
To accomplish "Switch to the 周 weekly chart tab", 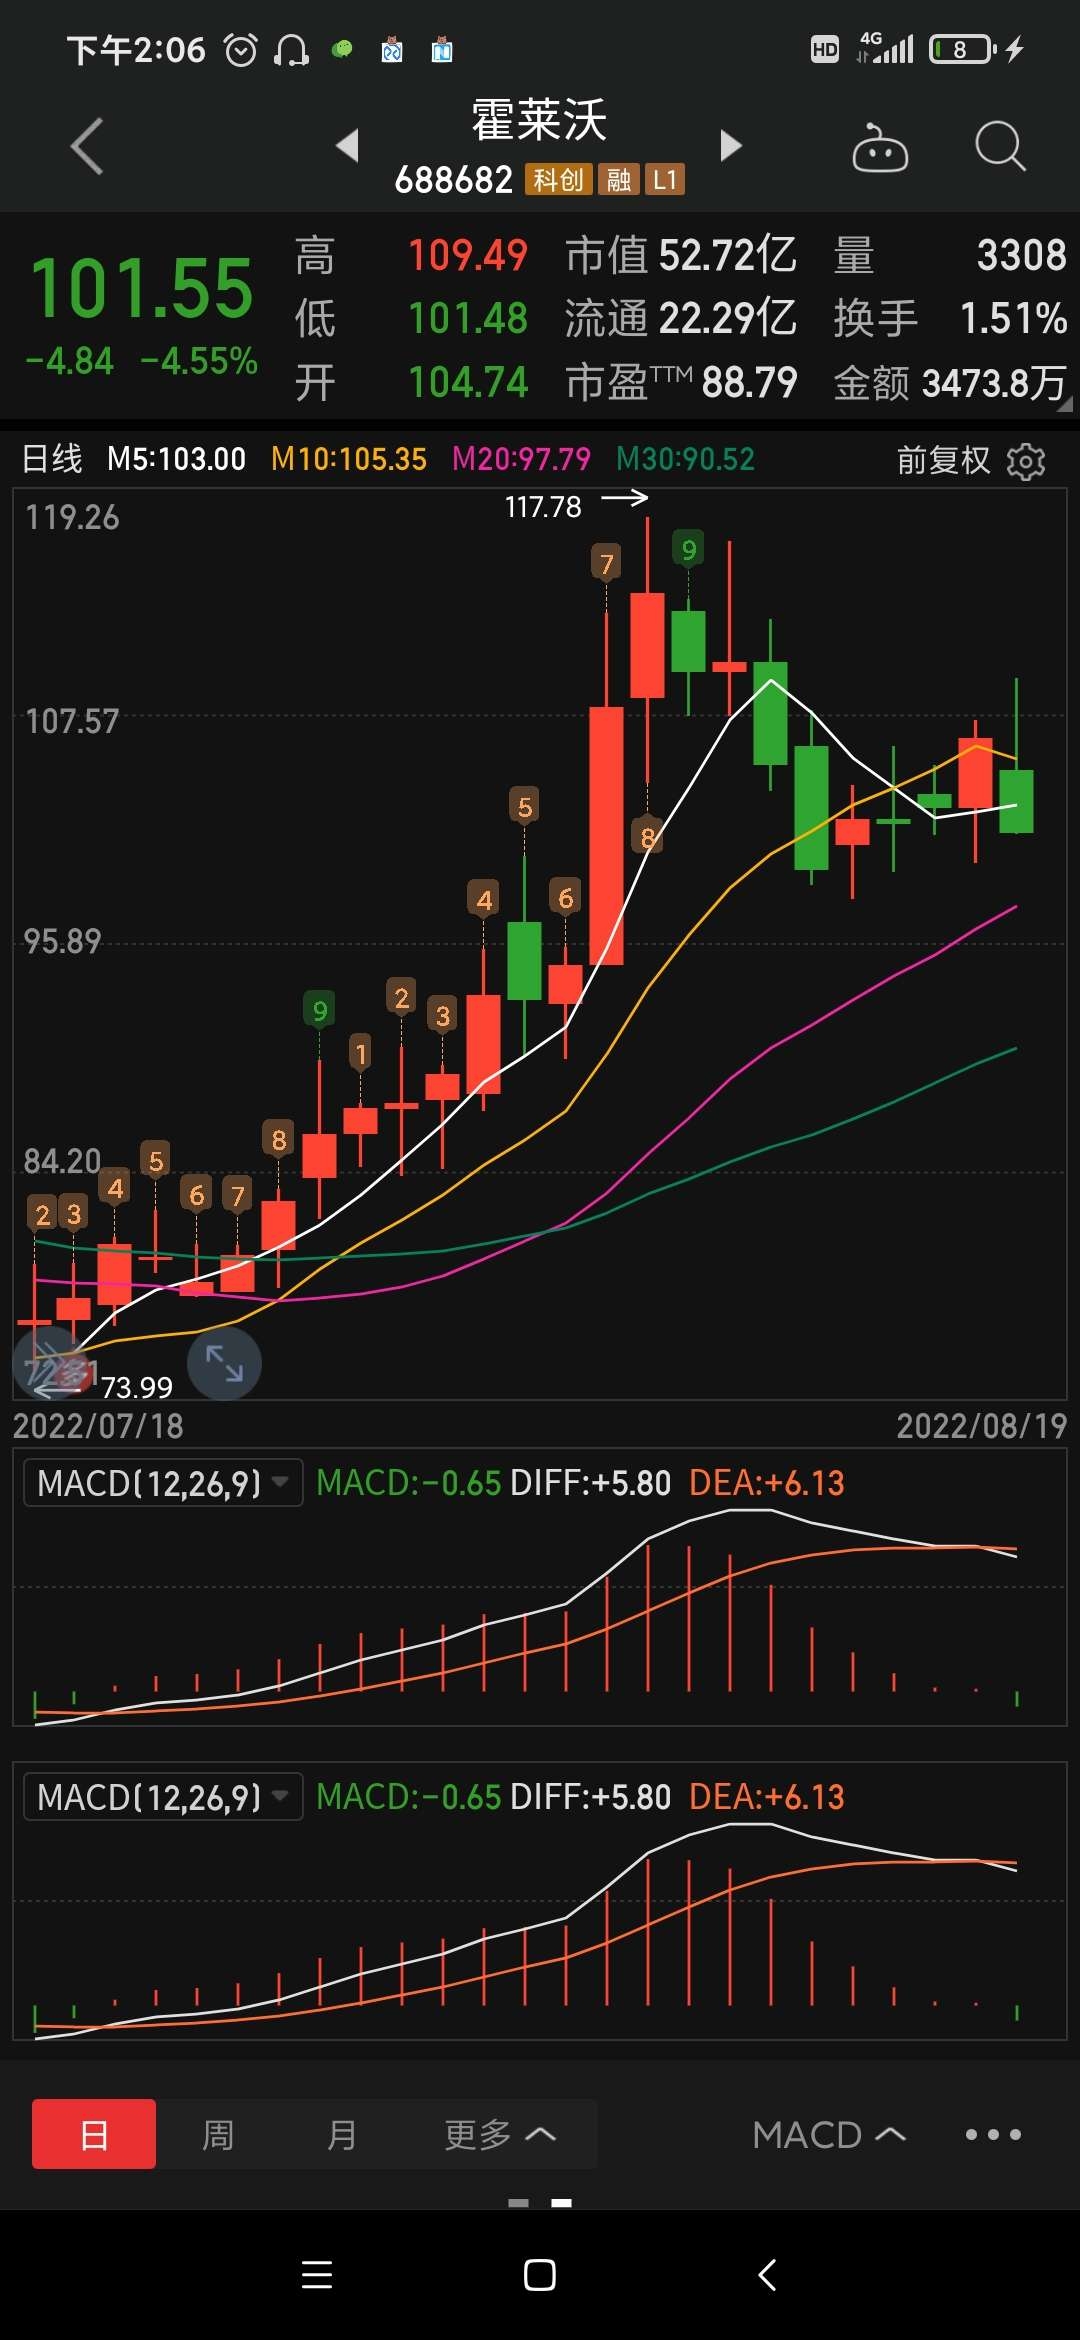I will (218, 2134).
